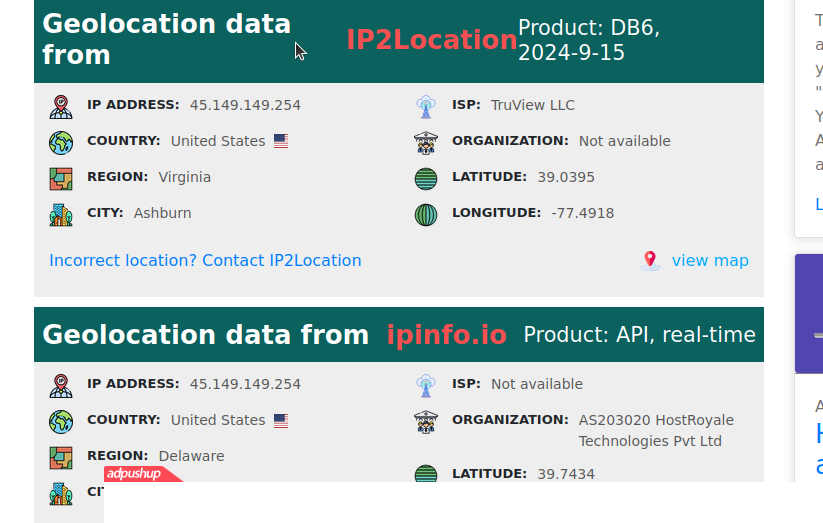Click the longitude globe icon beside -77.4918

(426, 215)
